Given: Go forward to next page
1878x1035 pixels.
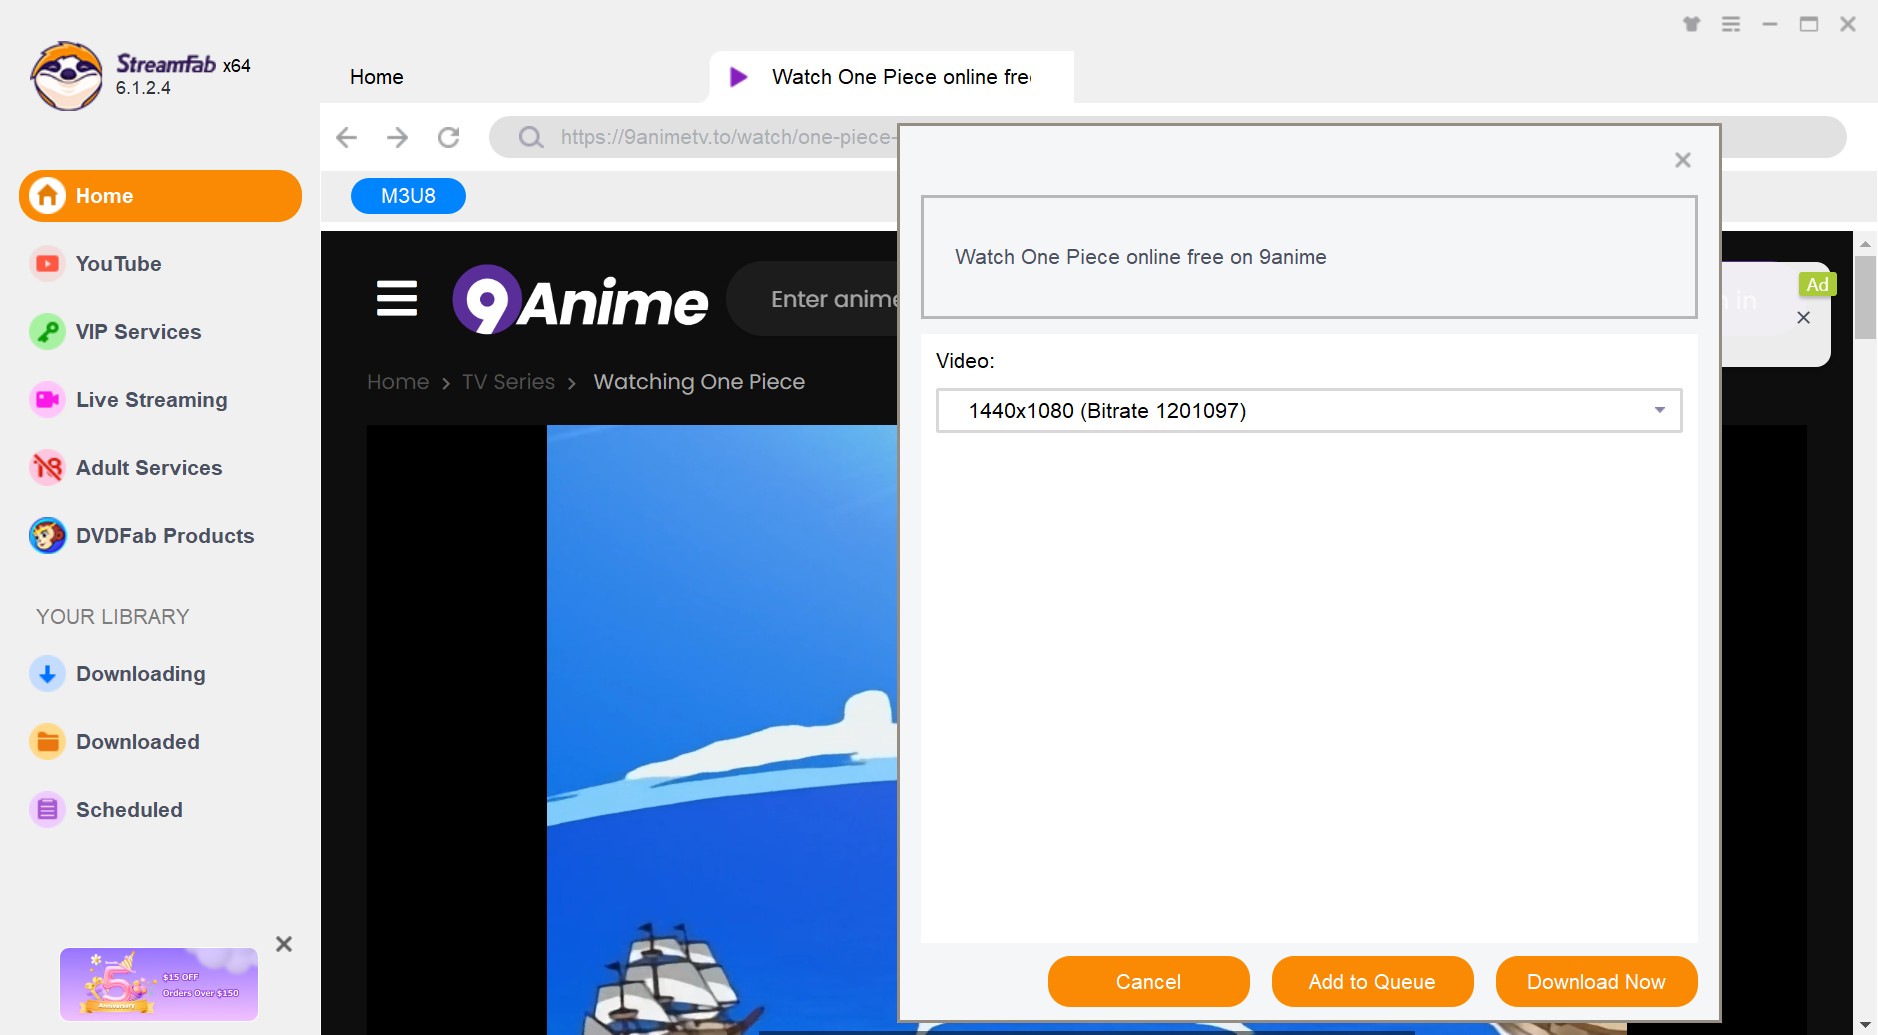Looking at the screenshot, I should (x=397, y=137).
